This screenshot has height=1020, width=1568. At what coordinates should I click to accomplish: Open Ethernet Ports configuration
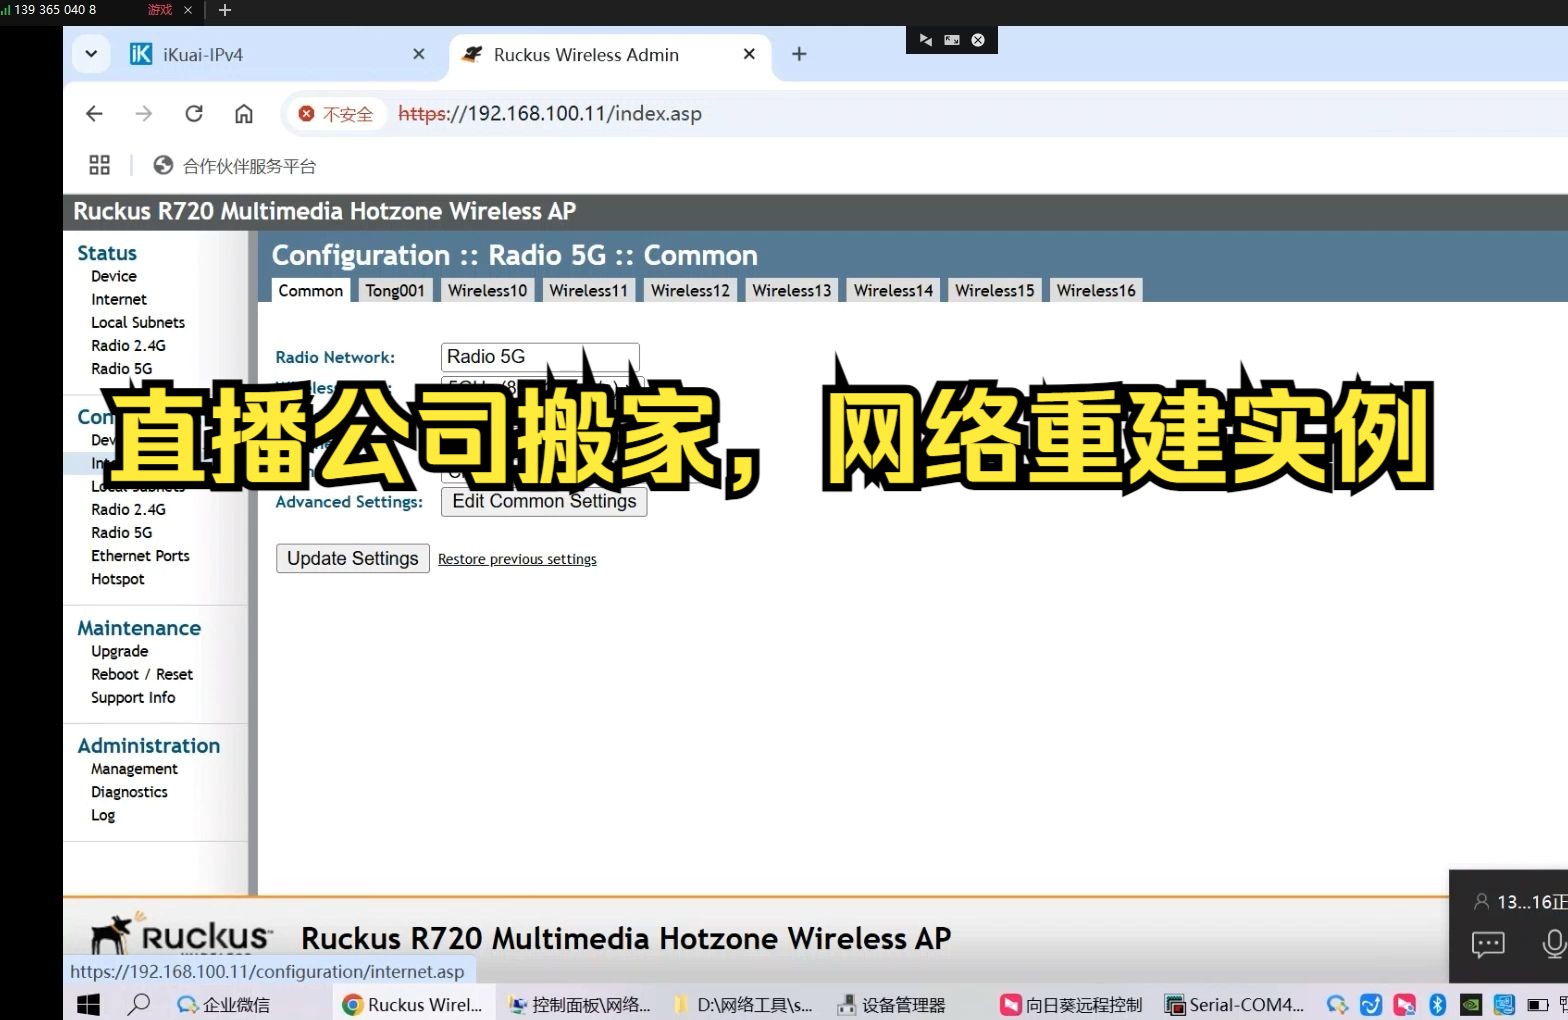point(140,555)
